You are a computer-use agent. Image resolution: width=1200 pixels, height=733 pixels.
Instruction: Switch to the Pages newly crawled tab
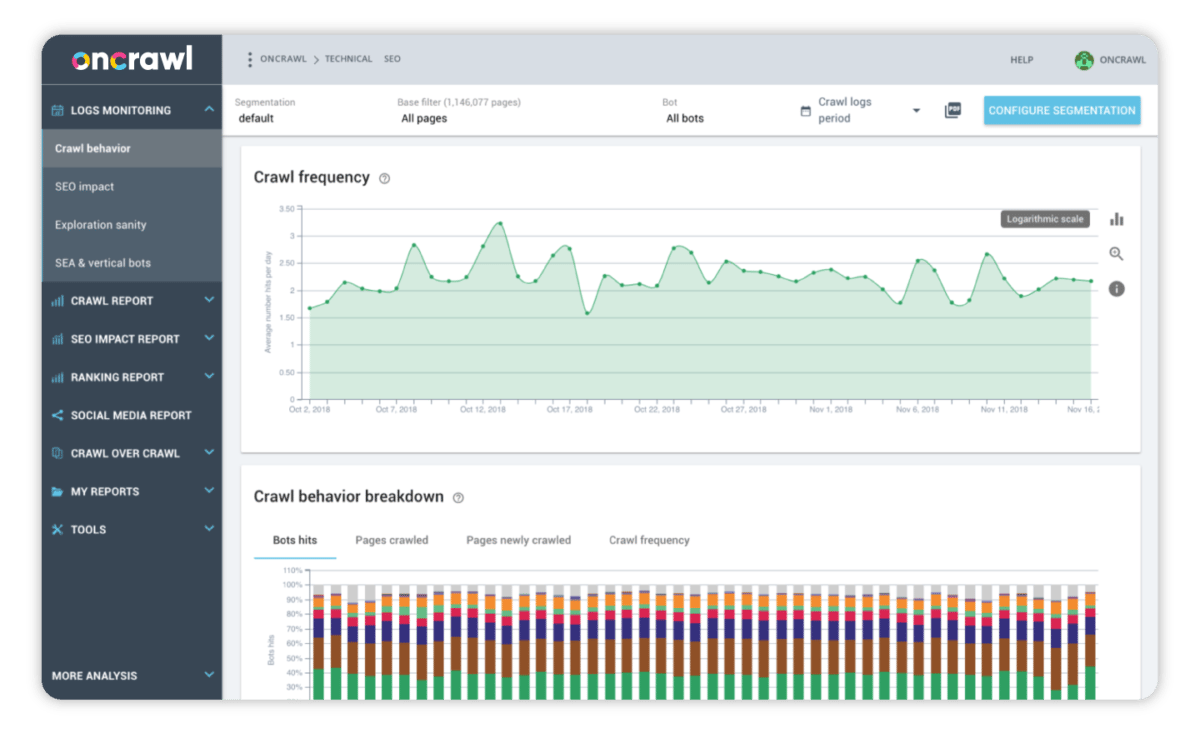coord(518,540)
